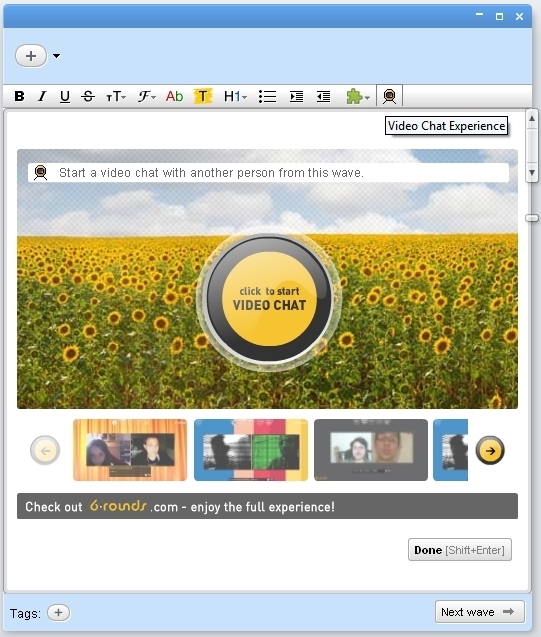Open the font family dropdown
The image size is (541, 637).
pos(147,96)
